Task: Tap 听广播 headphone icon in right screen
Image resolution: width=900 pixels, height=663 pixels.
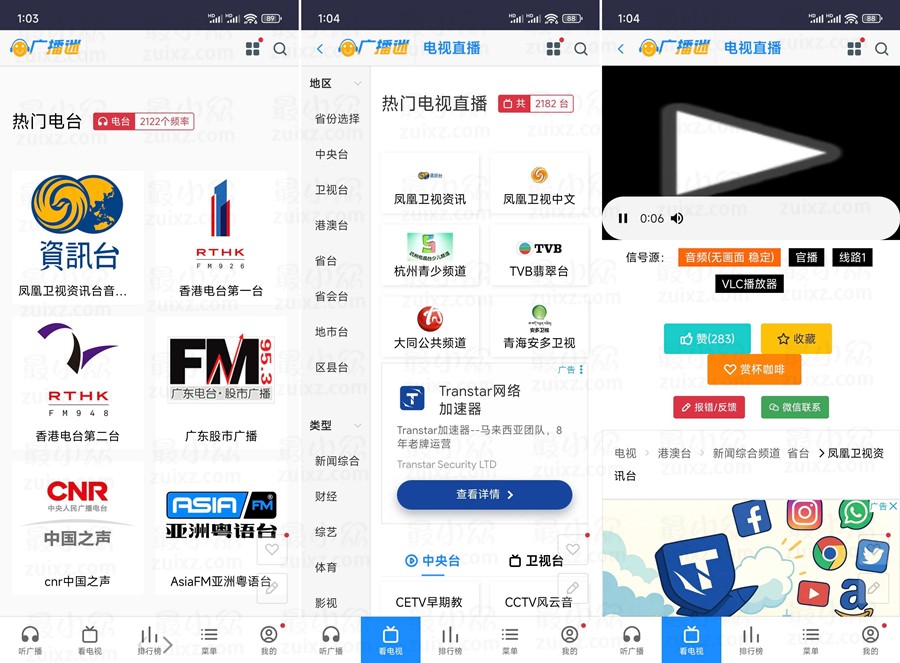Action: (631, 634)
